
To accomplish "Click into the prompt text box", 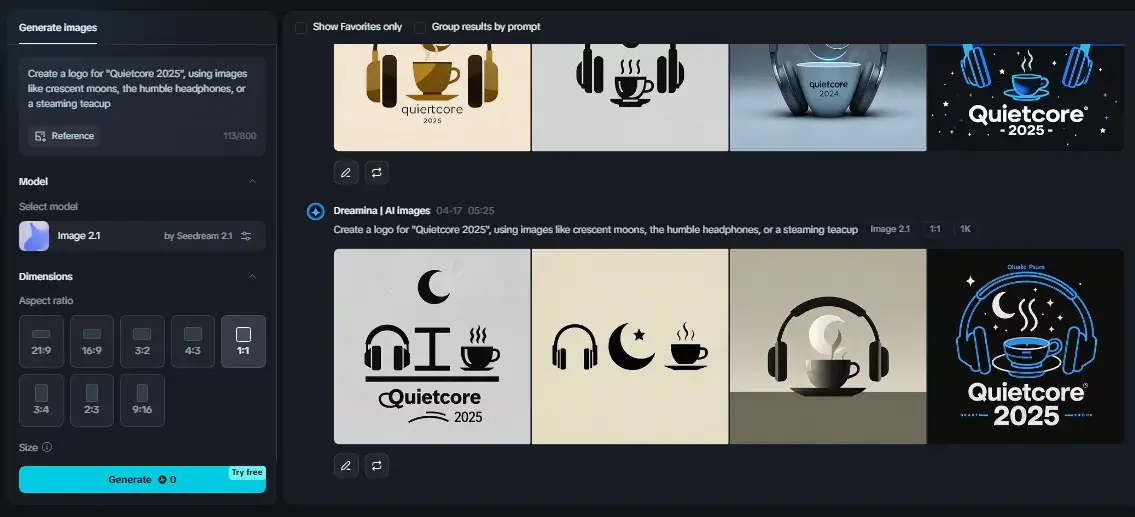I will coord(142,89).
